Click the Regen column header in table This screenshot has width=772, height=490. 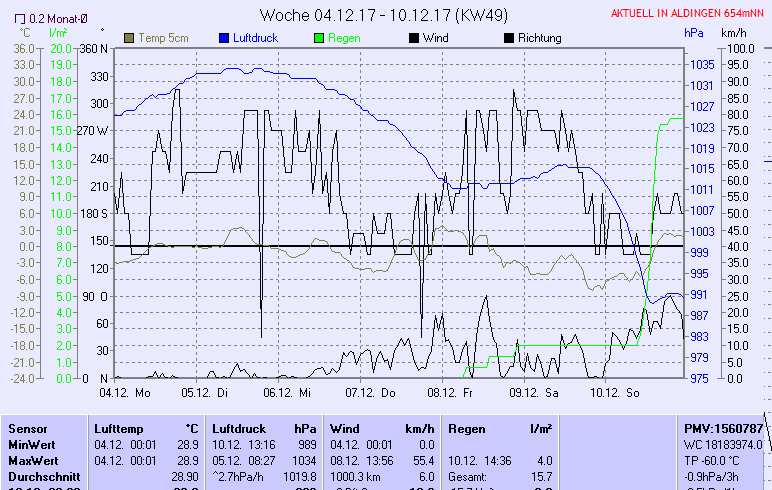point(468,428)
